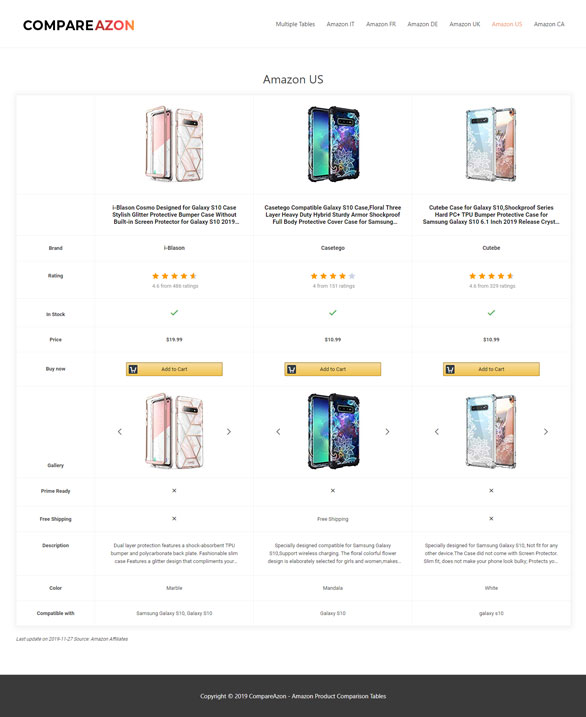Screen dimensions: 586x717
Task: Switch to Multiple Tables page
Action: point(295,24)
